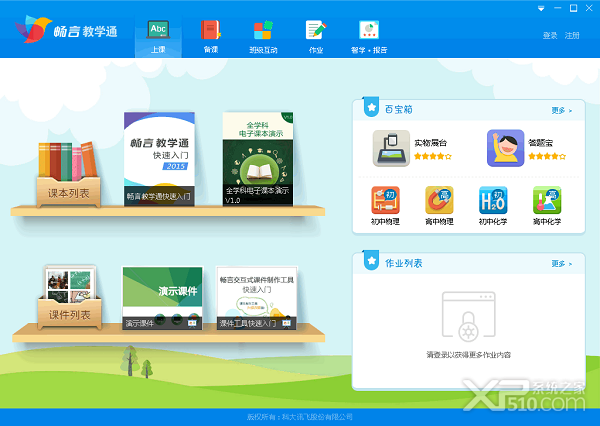Screen dimensions: 600x426
Task: Click the 注册 link
Action: (x=572, y=36)
